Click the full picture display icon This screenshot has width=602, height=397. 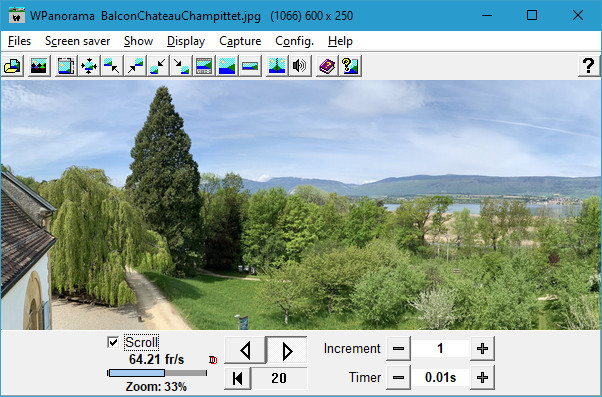tap(227, 66)
